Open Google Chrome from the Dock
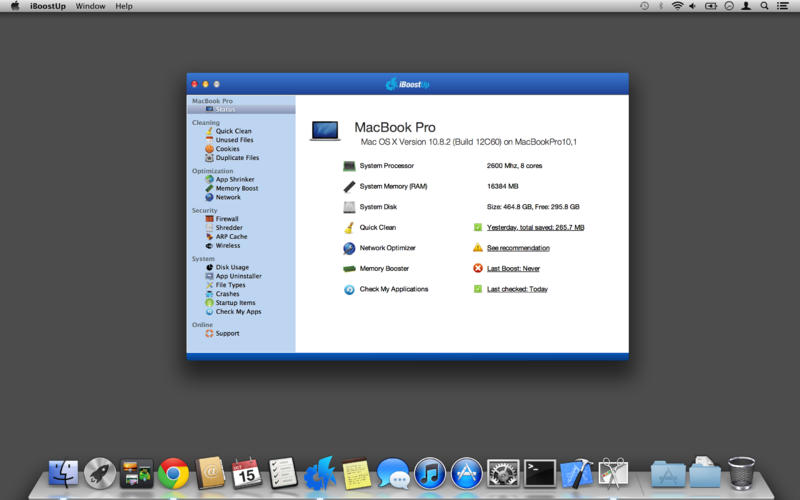The image size is (800, 500). [173, 473]
